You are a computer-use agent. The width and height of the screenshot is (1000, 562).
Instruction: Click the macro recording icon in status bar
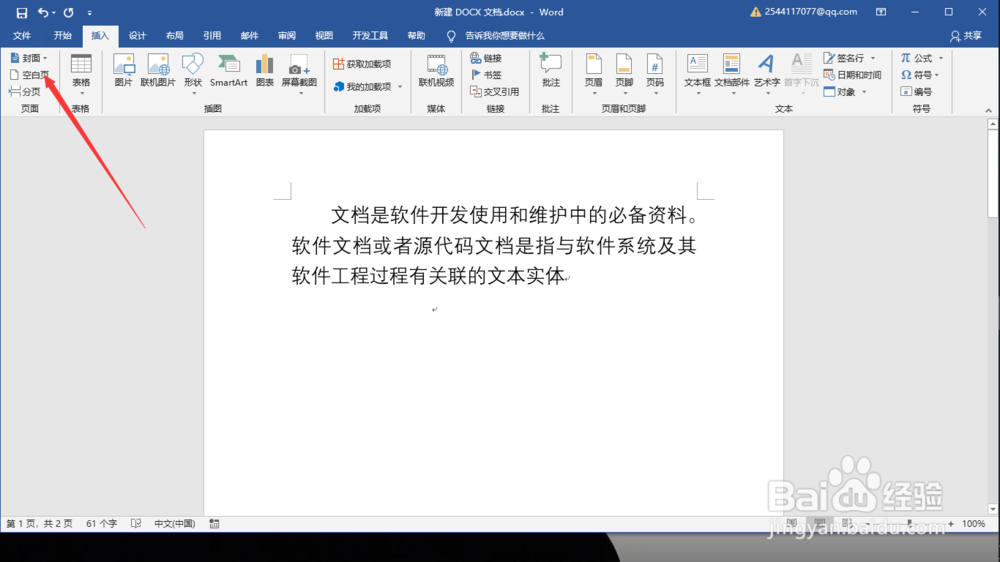coord(214,524)
